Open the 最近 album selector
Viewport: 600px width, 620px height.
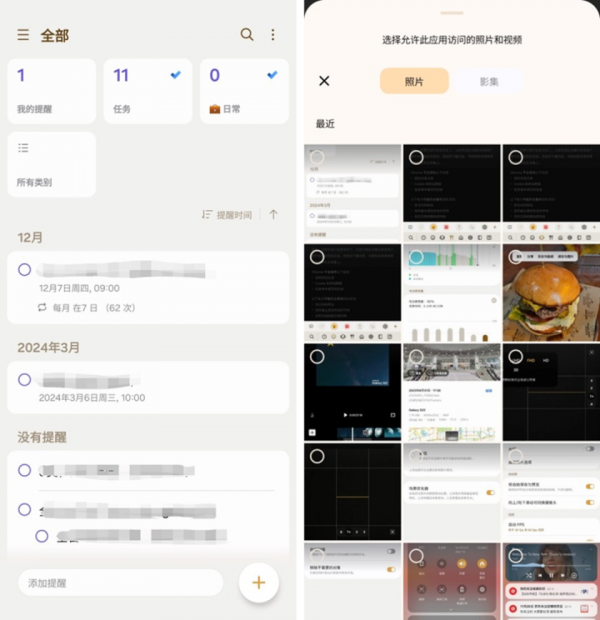click(x=325, y=124)
